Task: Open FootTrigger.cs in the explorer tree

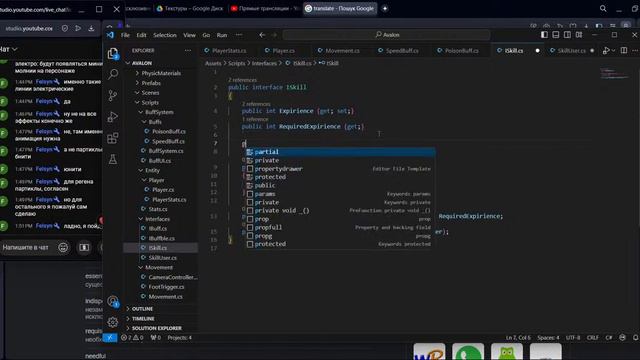Action: point(166,287)
